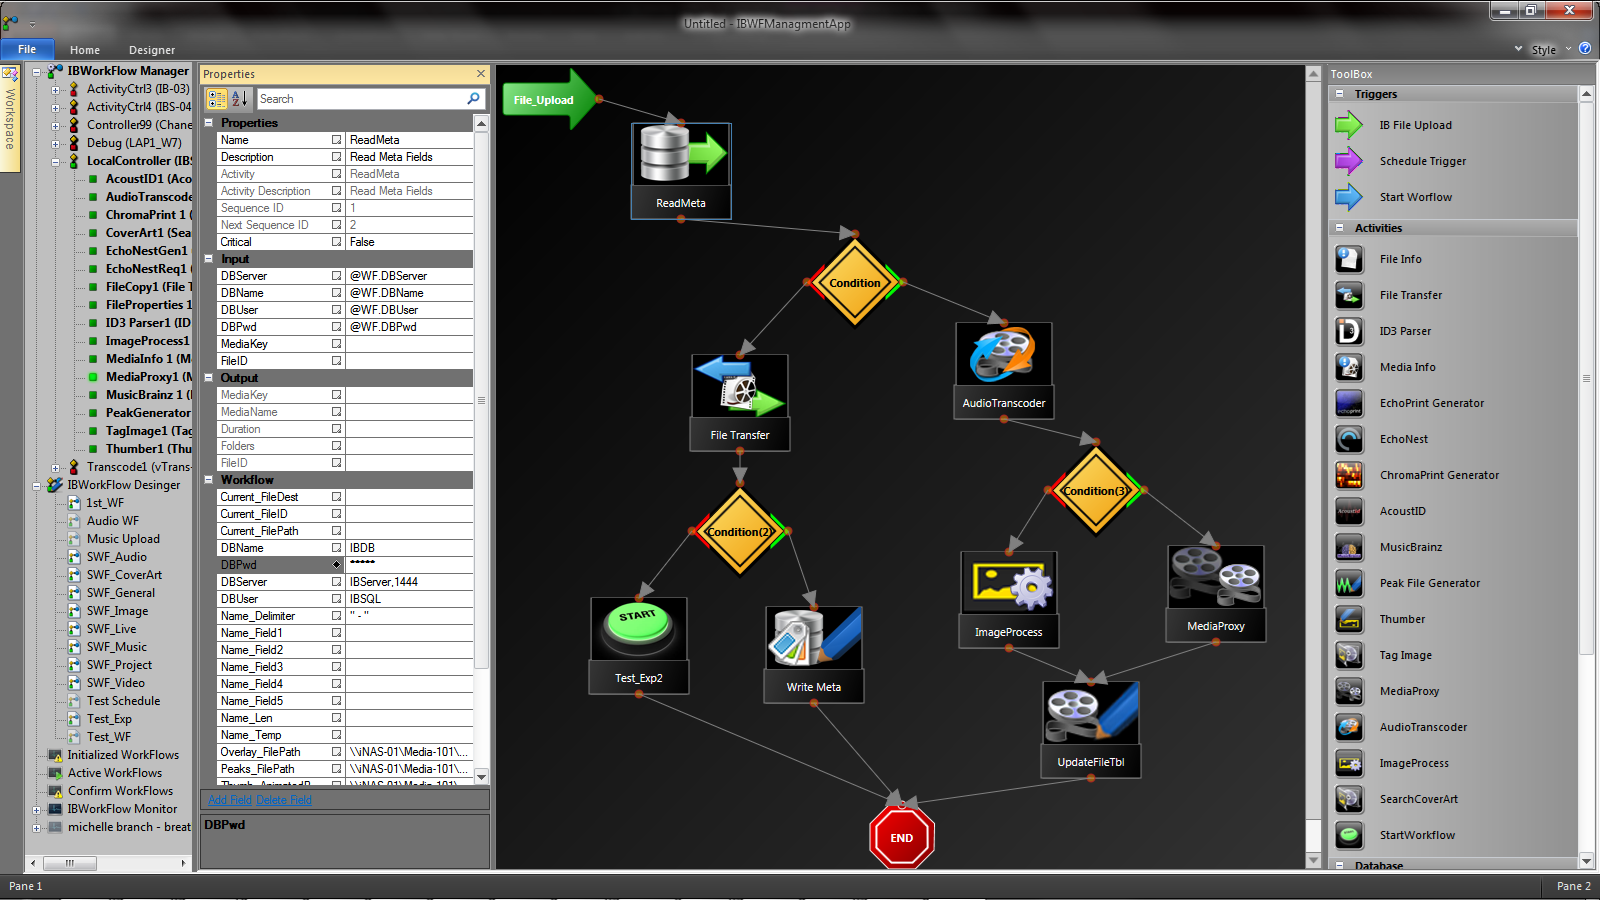Click the marker box beside Name_Delimiter
Screen dimensions: 1600x900
pos(337,616)
